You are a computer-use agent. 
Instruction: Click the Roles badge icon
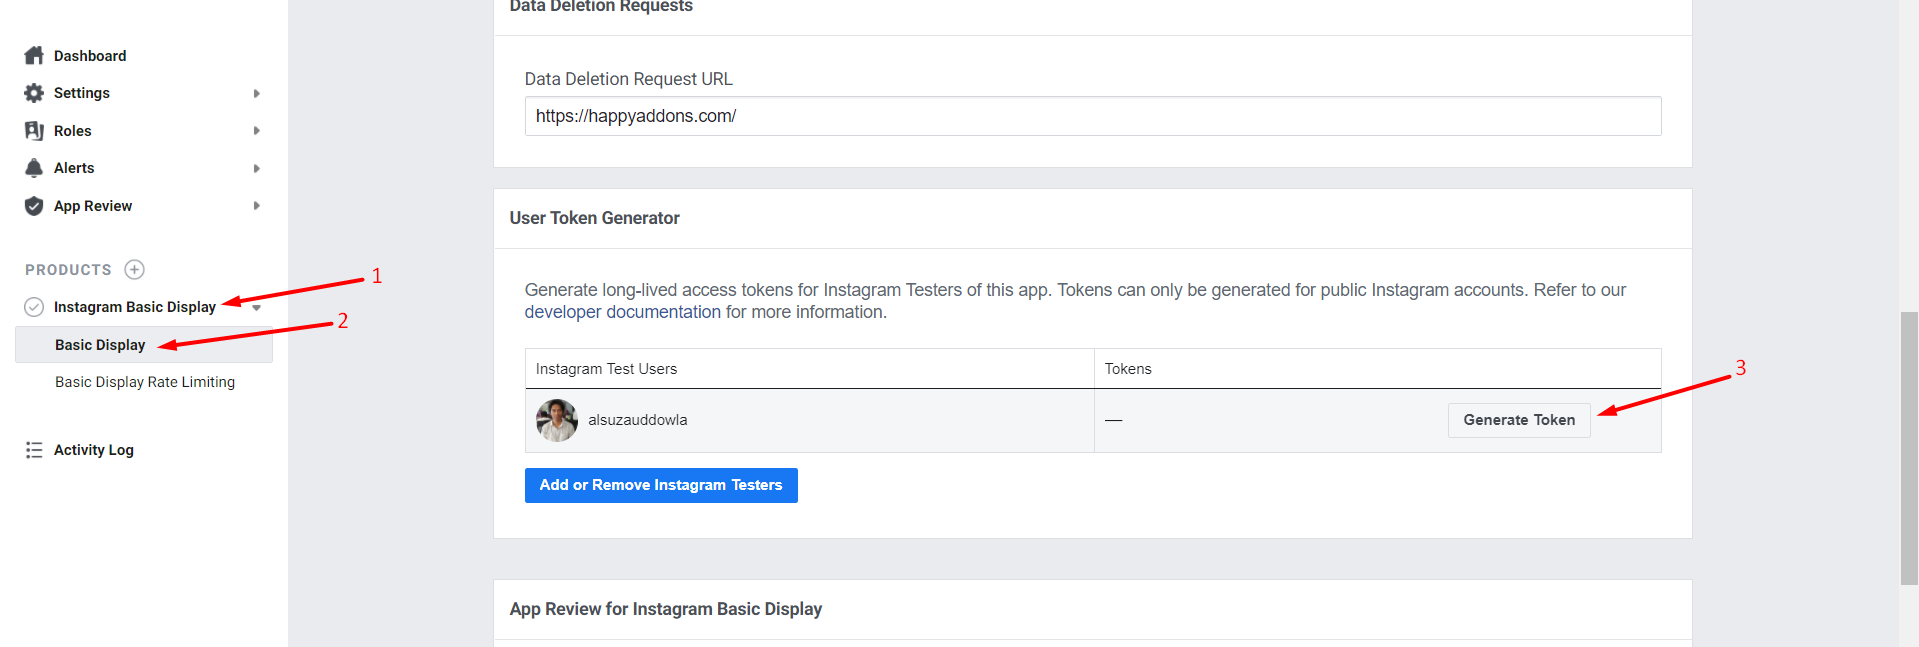(x=34, y=131)
